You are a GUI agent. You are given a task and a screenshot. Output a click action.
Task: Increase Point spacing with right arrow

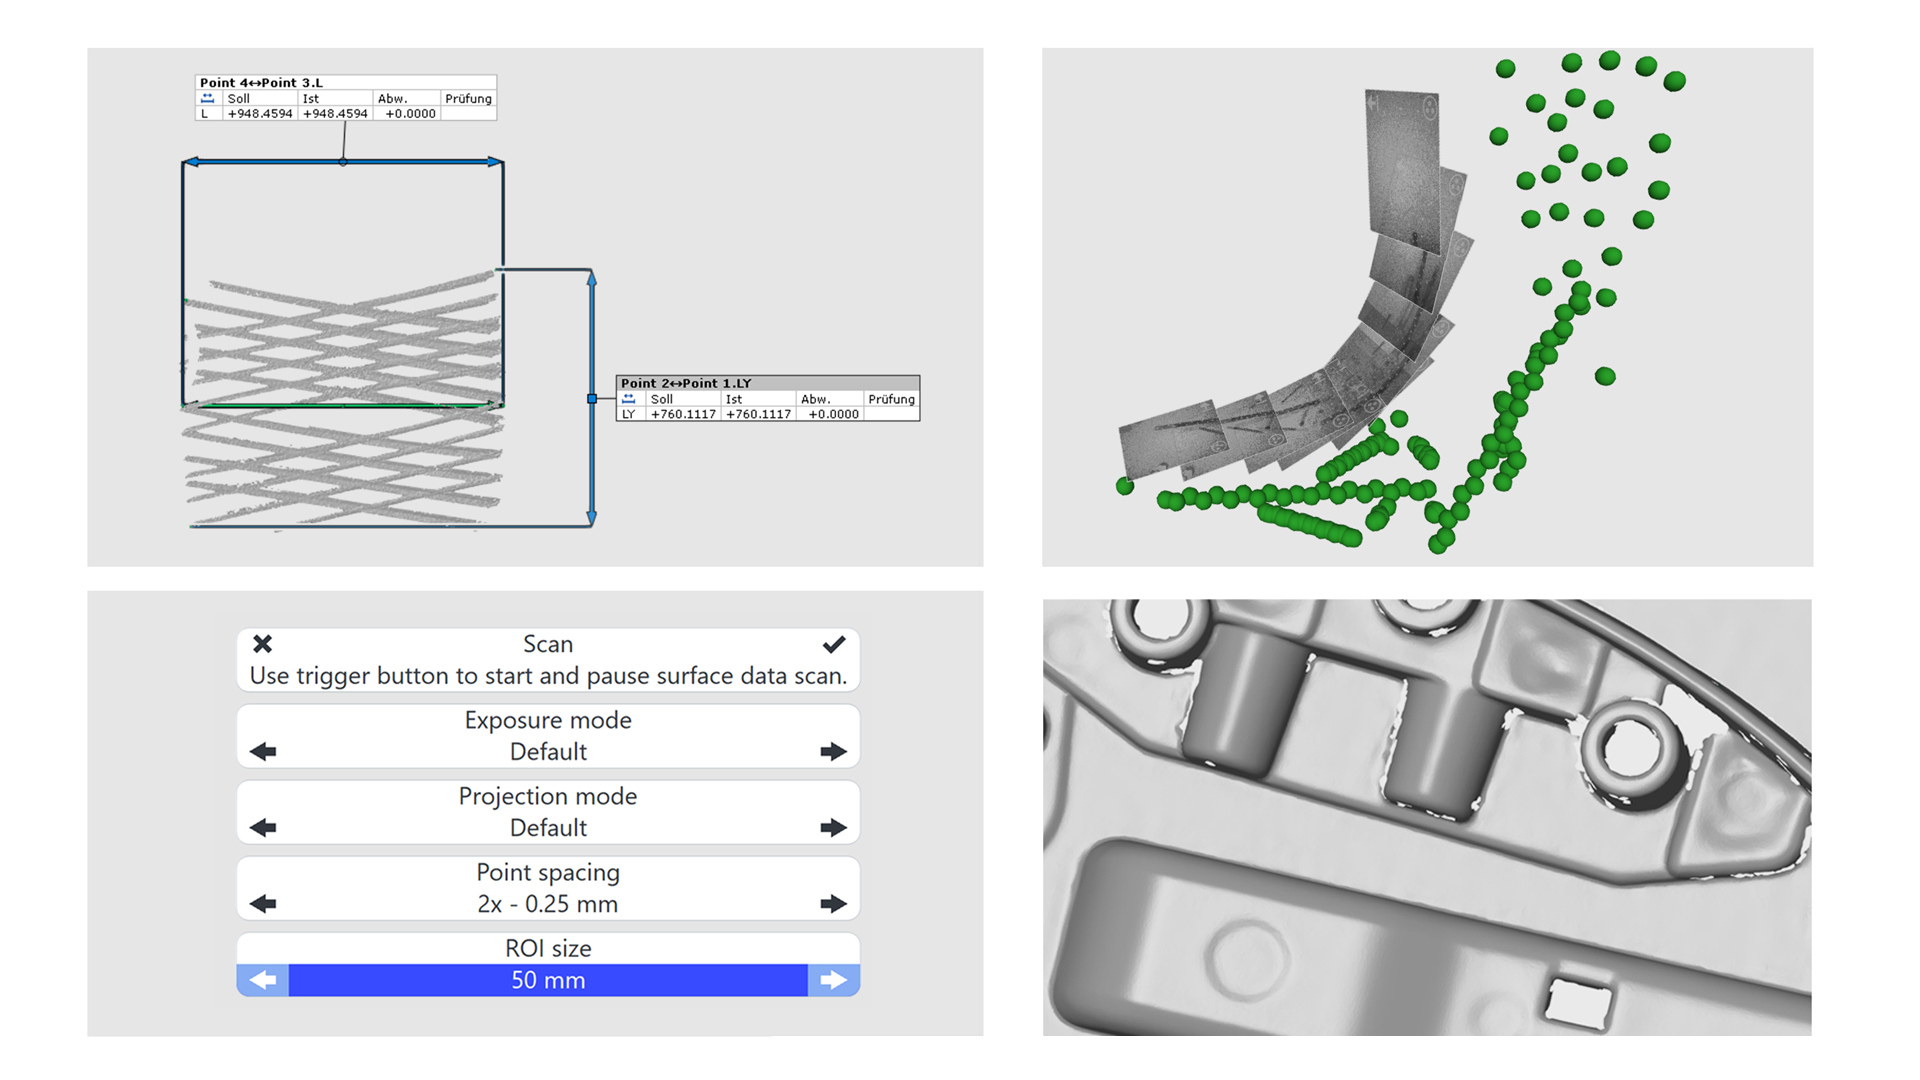[833, 904]
